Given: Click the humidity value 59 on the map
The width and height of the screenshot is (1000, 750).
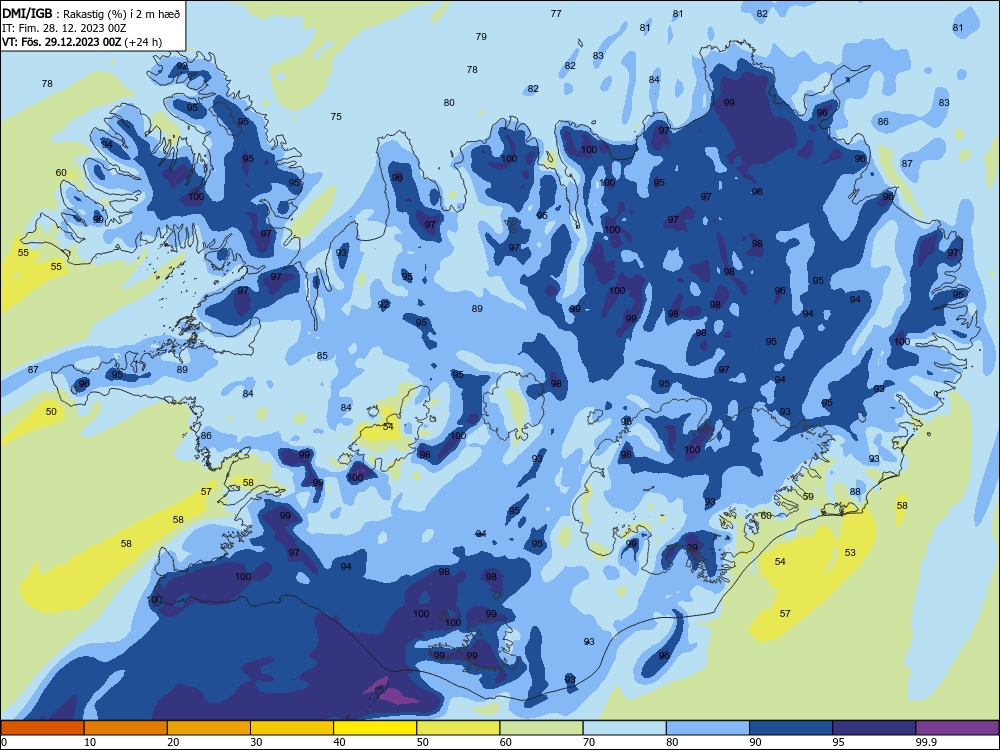Looking at the screenshot, I should click(808, 496).
